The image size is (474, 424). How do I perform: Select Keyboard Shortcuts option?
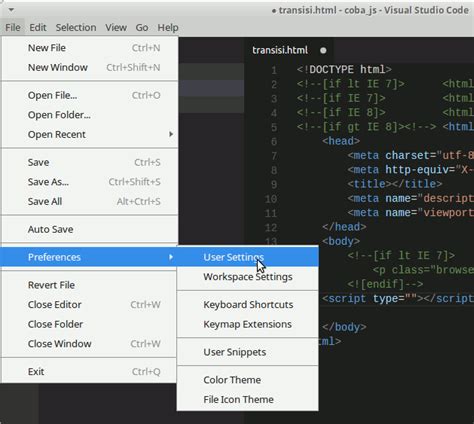(248, 305)
